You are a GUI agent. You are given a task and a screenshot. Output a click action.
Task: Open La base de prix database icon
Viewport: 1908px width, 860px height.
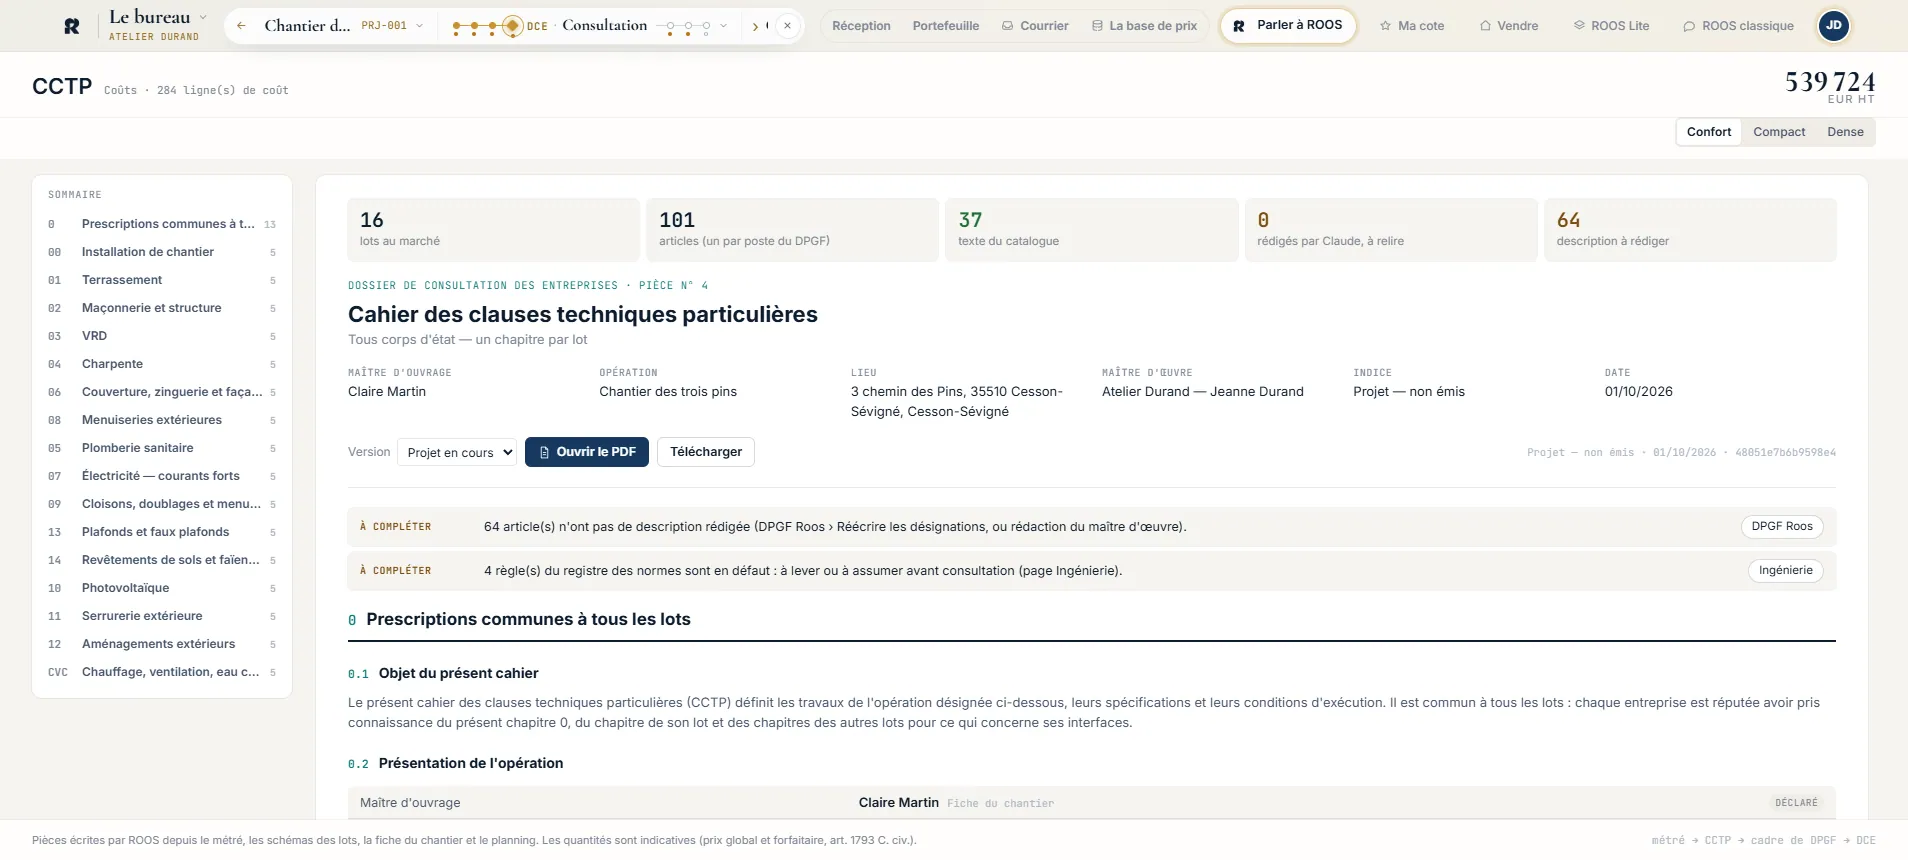tap(1097, 26)
